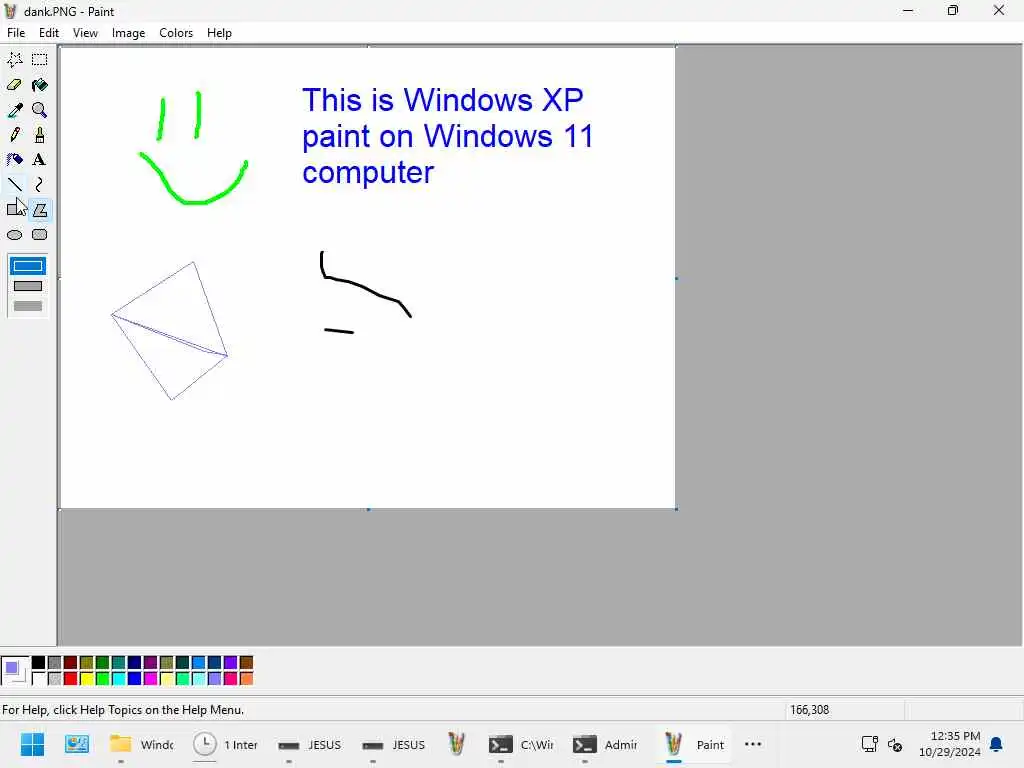Click the '166,308' cursor coordinates in status bar
Image resolution: width=1024 pixels, height=768 pixels.
click(x=809, y=710)
